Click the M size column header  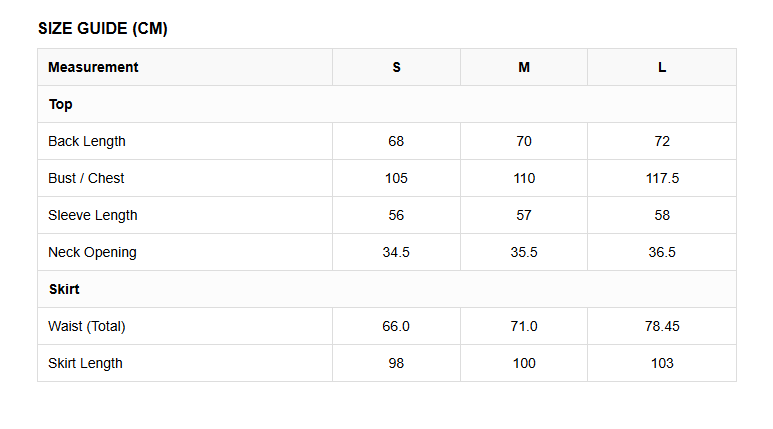[x=524, y=67]
